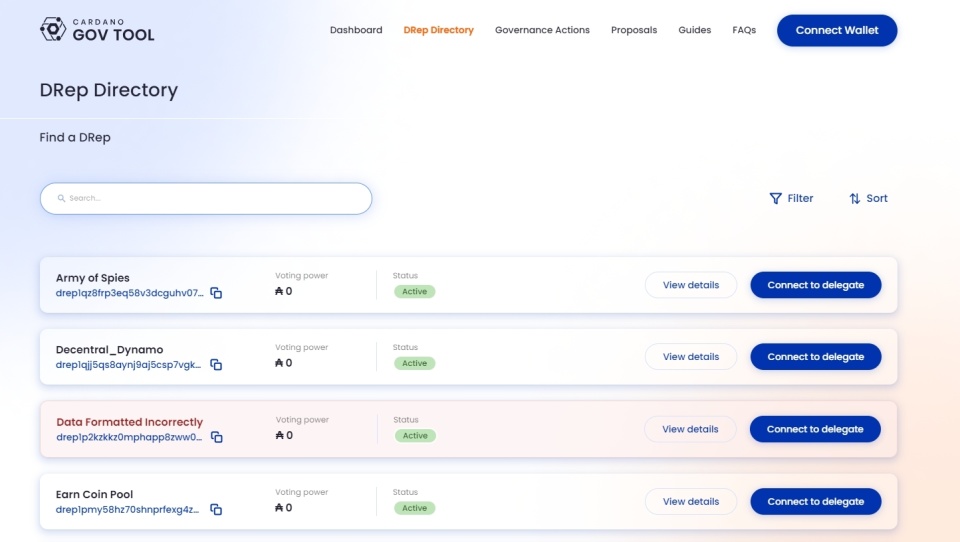Connect to delegate to Decentral_Dynamo

click(x=815, y=357)
